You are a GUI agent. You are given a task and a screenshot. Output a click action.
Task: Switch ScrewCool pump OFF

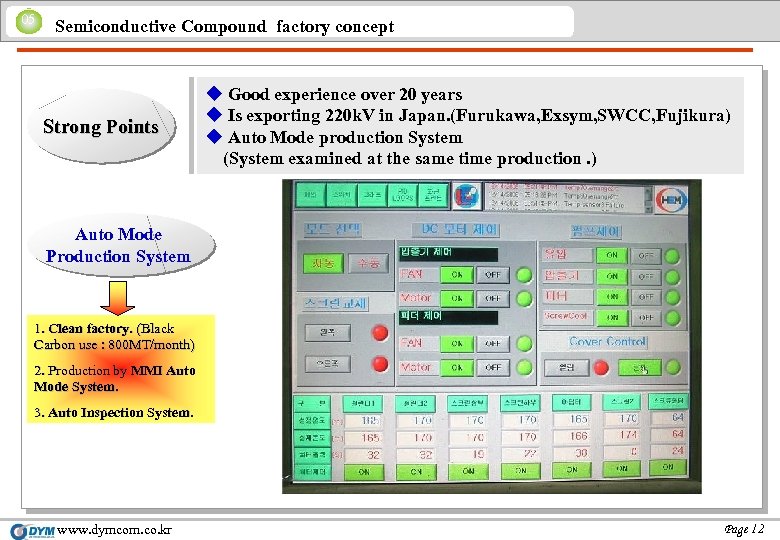click(x=646, y=317)
